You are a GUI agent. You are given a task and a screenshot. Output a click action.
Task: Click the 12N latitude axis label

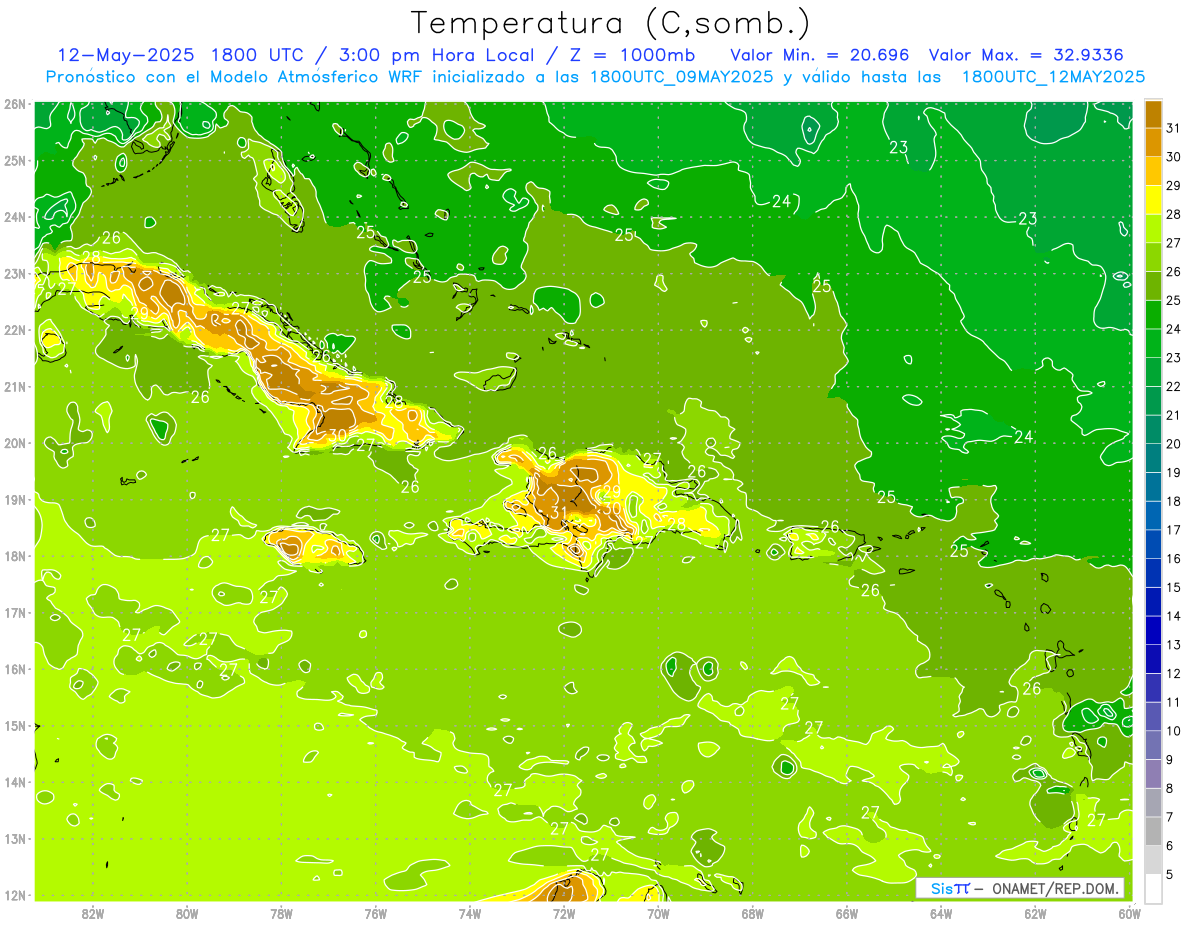click(x=14, y=895)
